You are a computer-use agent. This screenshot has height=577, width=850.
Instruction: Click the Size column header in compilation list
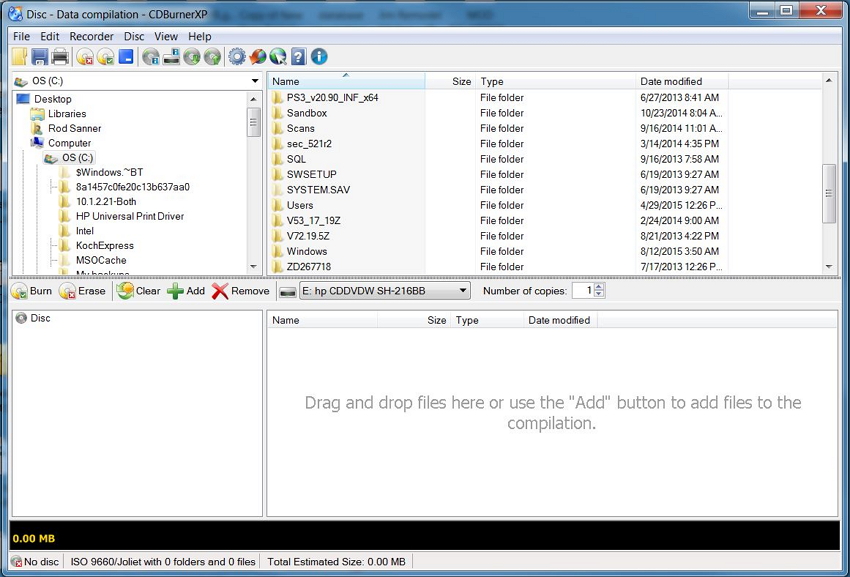tap(414, 320)
